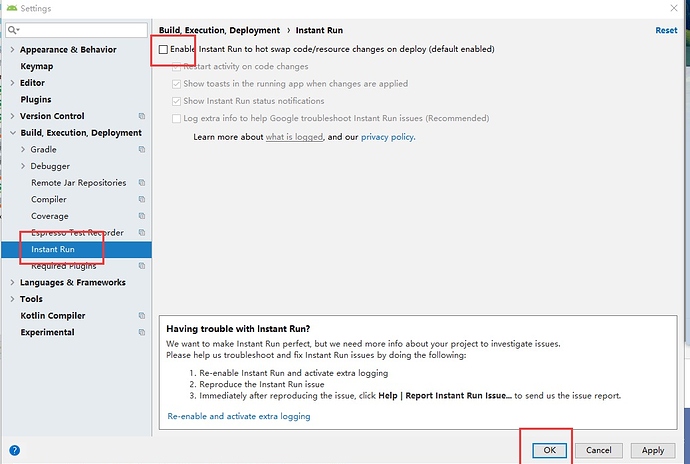Open Kotlin Compiler settings
Image resolution: width=690 pixels, height=464 pixels.
(53, 316)
